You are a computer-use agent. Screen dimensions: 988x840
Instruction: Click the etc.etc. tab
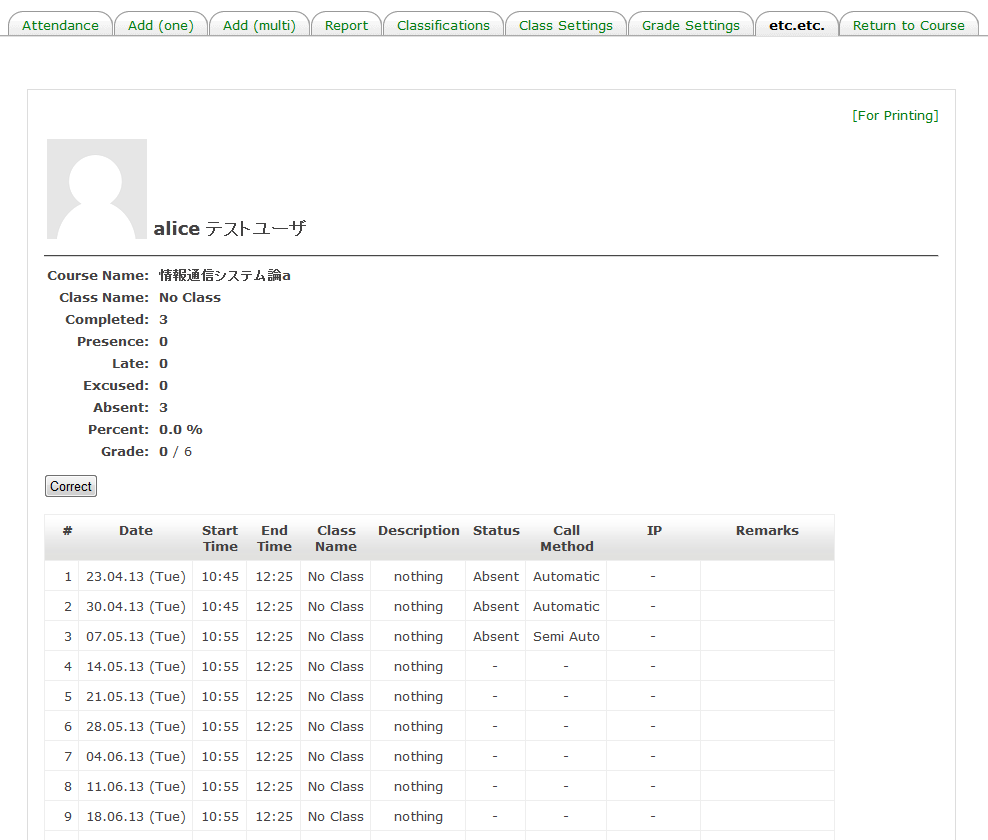(x=796, y=25)
